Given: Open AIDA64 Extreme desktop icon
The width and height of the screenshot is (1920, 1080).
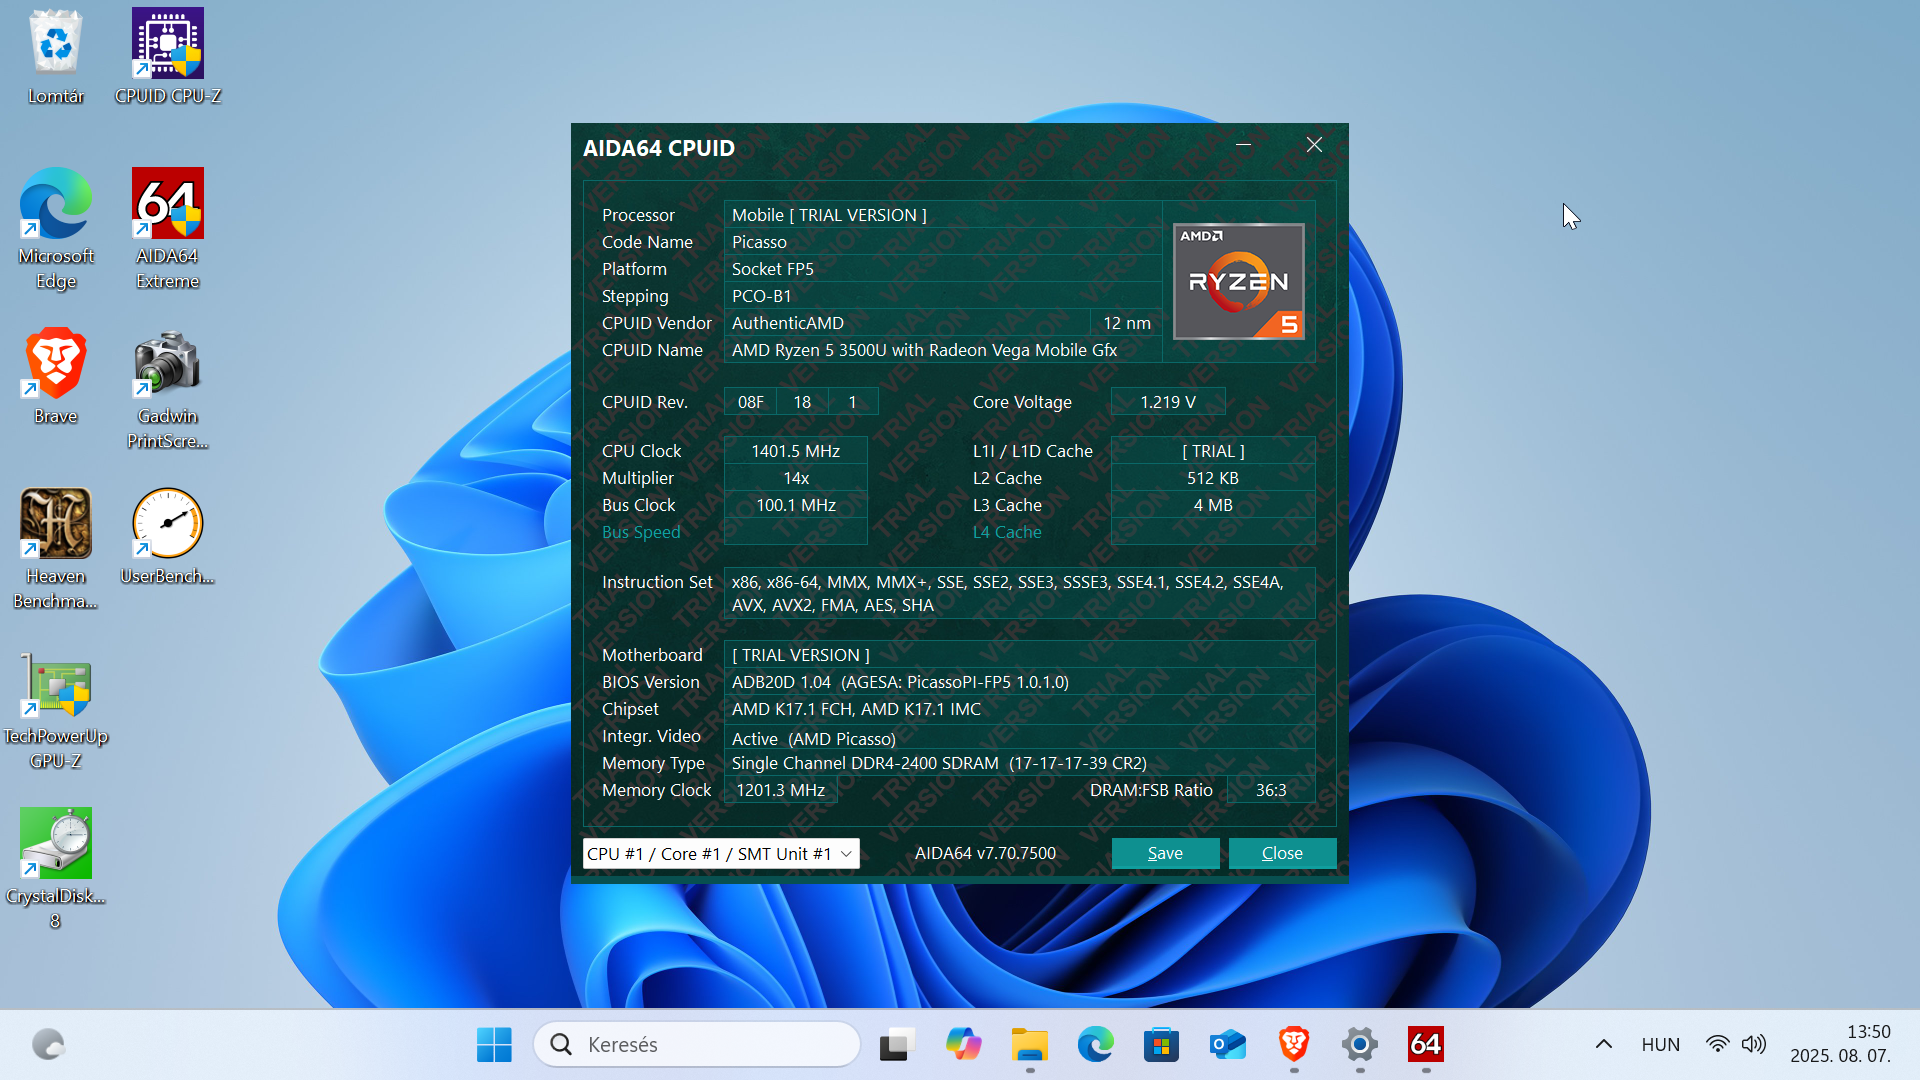Looking at the screenshot, I should [168, 229].
